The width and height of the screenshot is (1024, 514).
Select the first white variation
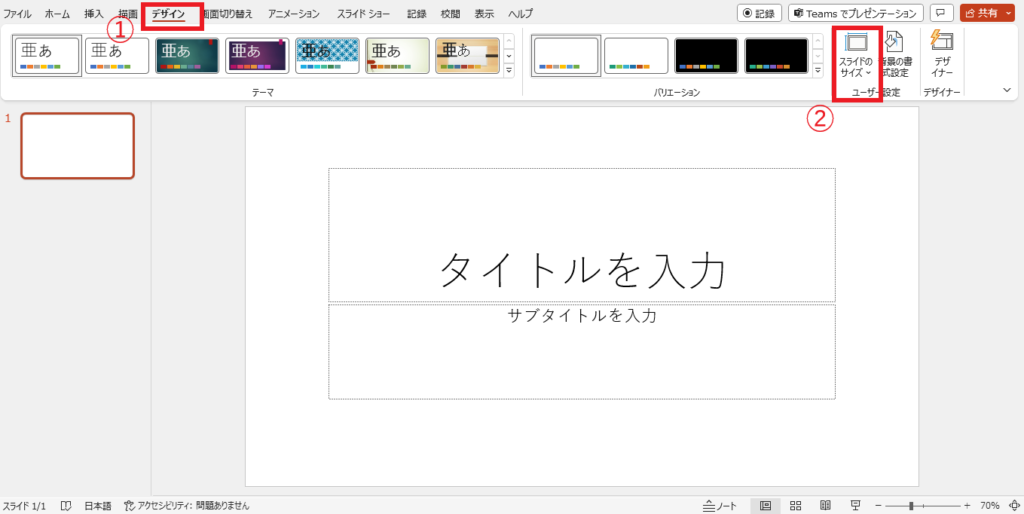(x=566, y=56)
